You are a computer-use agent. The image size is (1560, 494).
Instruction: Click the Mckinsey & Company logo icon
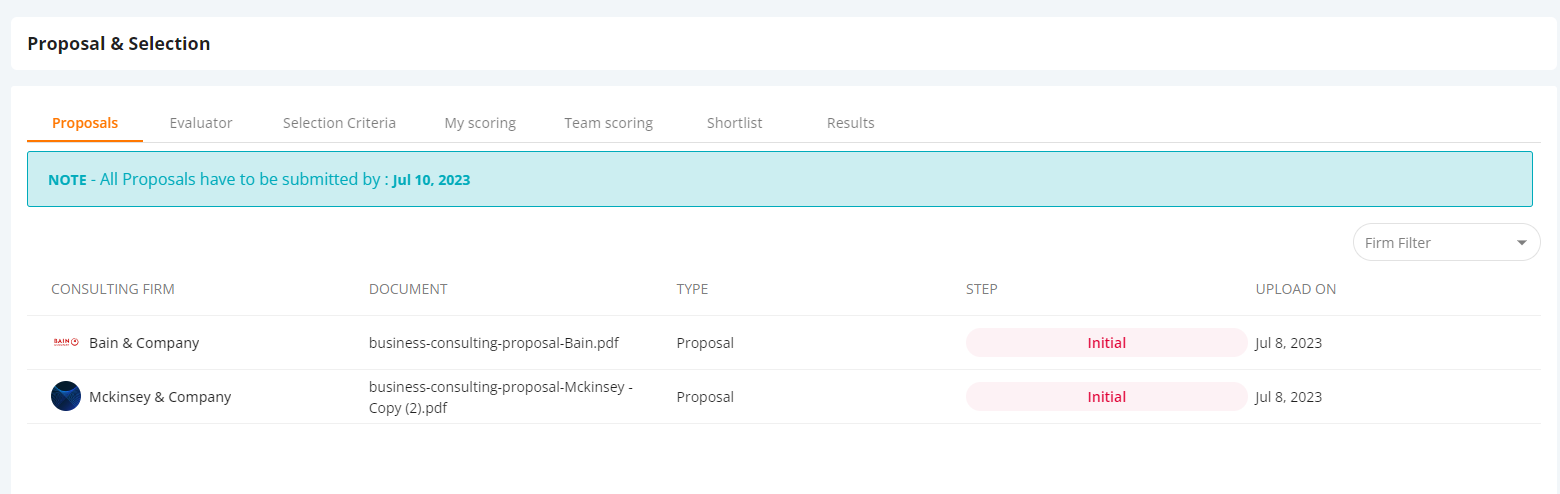click(66, 396)
